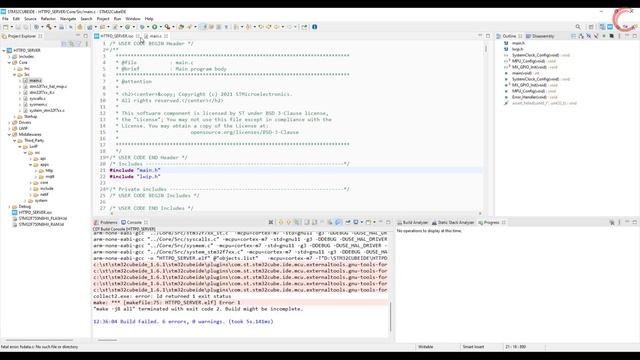Viewport: 640px width, 360px height.
Task: Expand the Drivers folder
Action: [9, 122]
